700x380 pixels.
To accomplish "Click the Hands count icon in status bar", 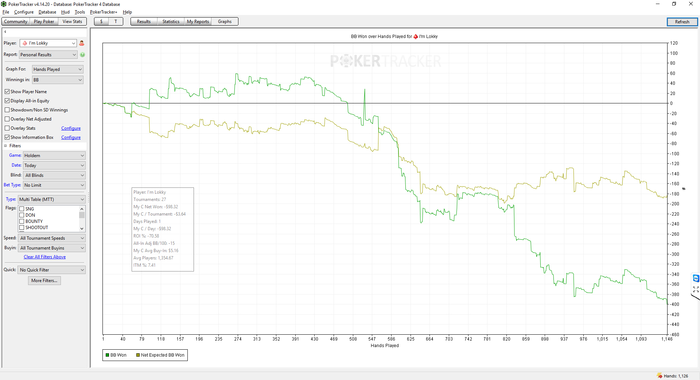I will pyautogui.click(x=659, y=376).
